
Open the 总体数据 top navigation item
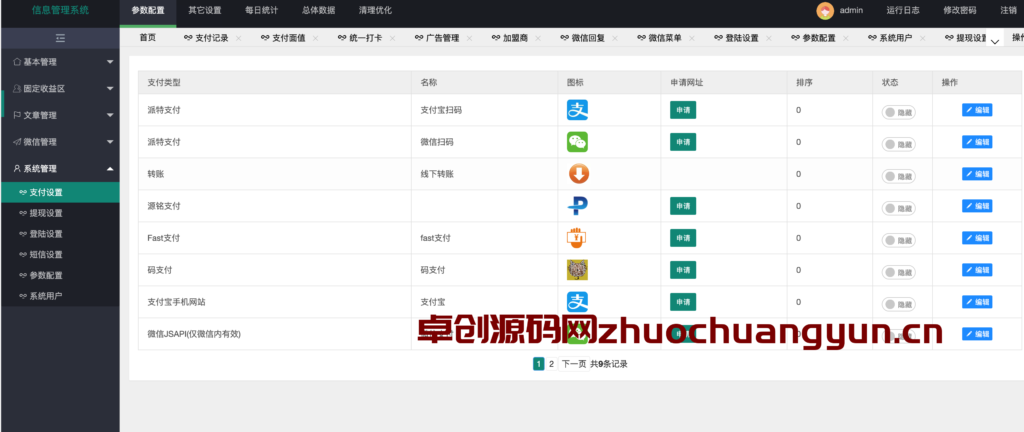pyautogui.click(x=318, y=11)
